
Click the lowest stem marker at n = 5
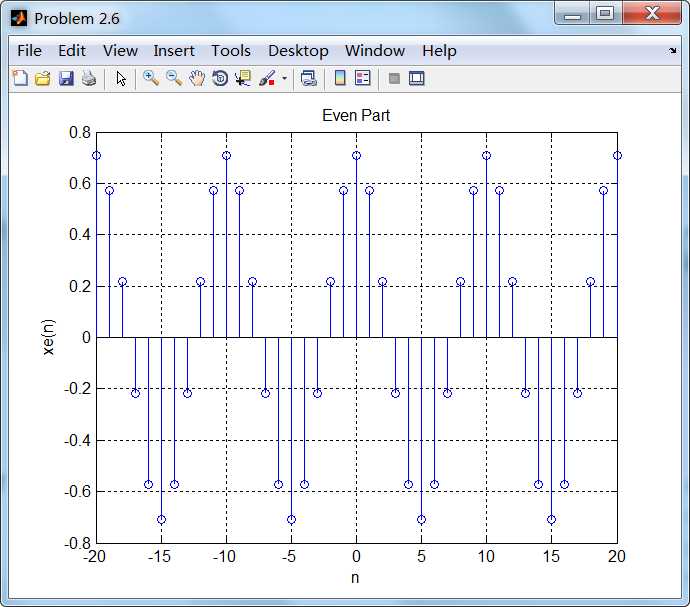coord(421,520)
